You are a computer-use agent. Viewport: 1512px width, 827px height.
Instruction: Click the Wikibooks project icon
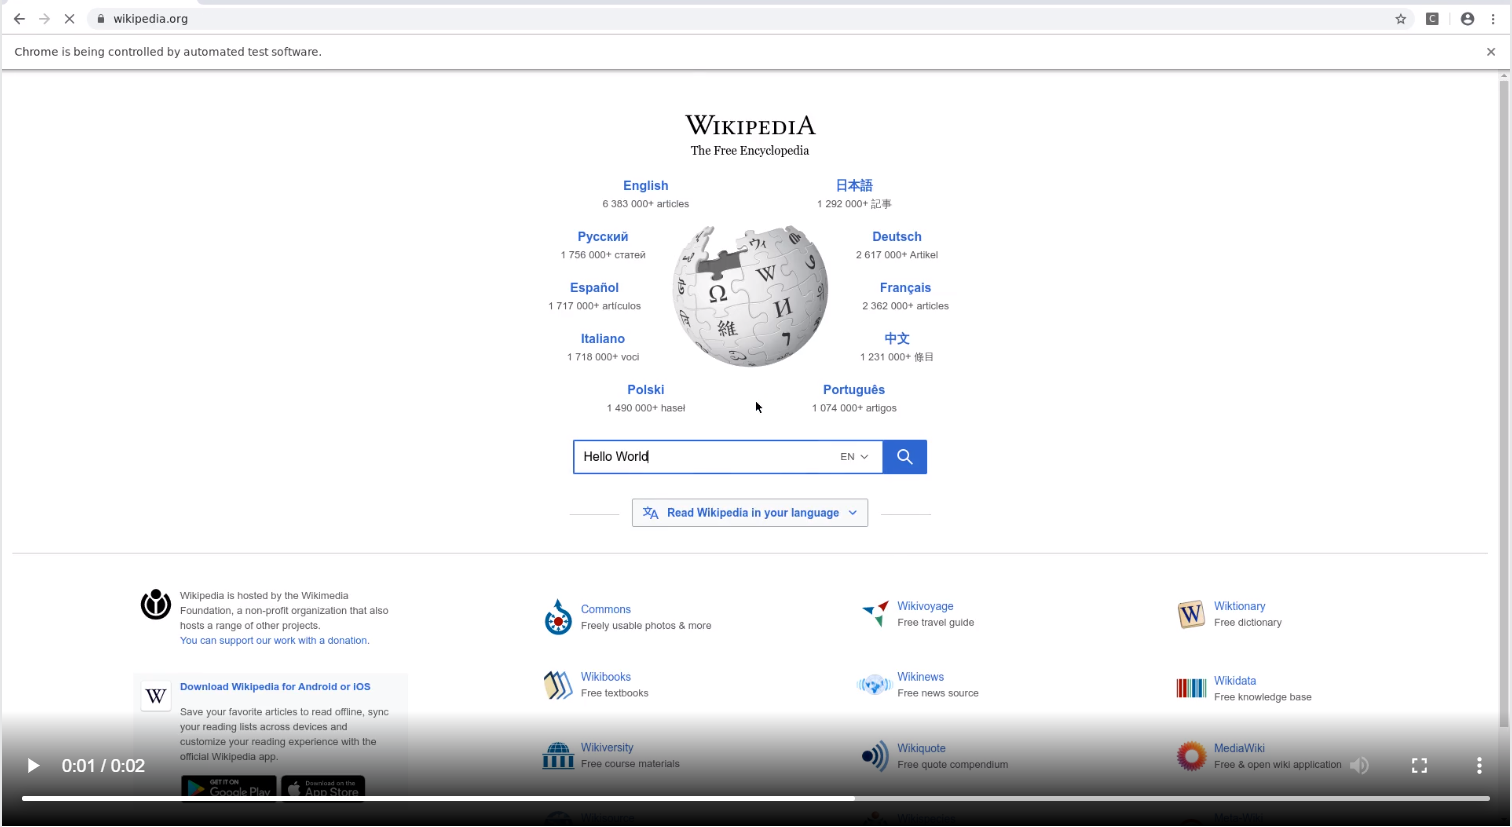557,685
